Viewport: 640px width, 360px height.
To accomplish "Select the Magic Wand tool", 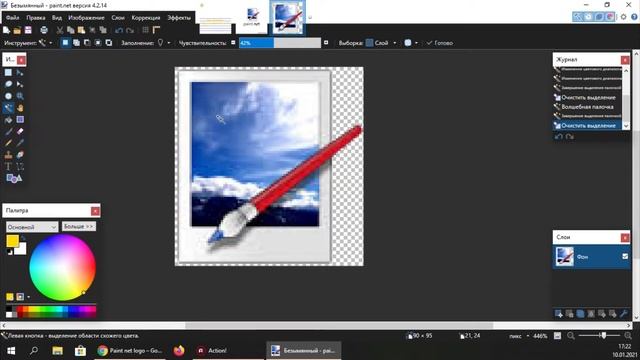I will point(8,108).
